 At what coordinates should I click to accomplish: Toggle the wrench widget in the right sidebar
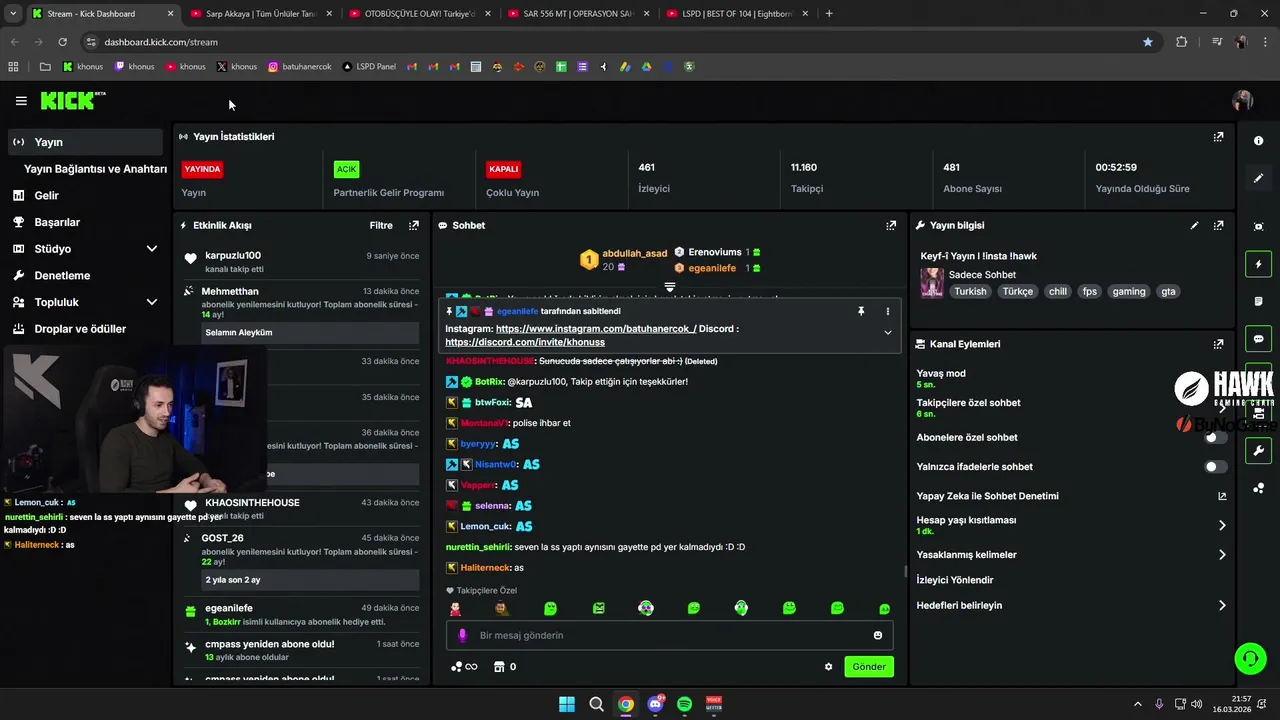1259,451
